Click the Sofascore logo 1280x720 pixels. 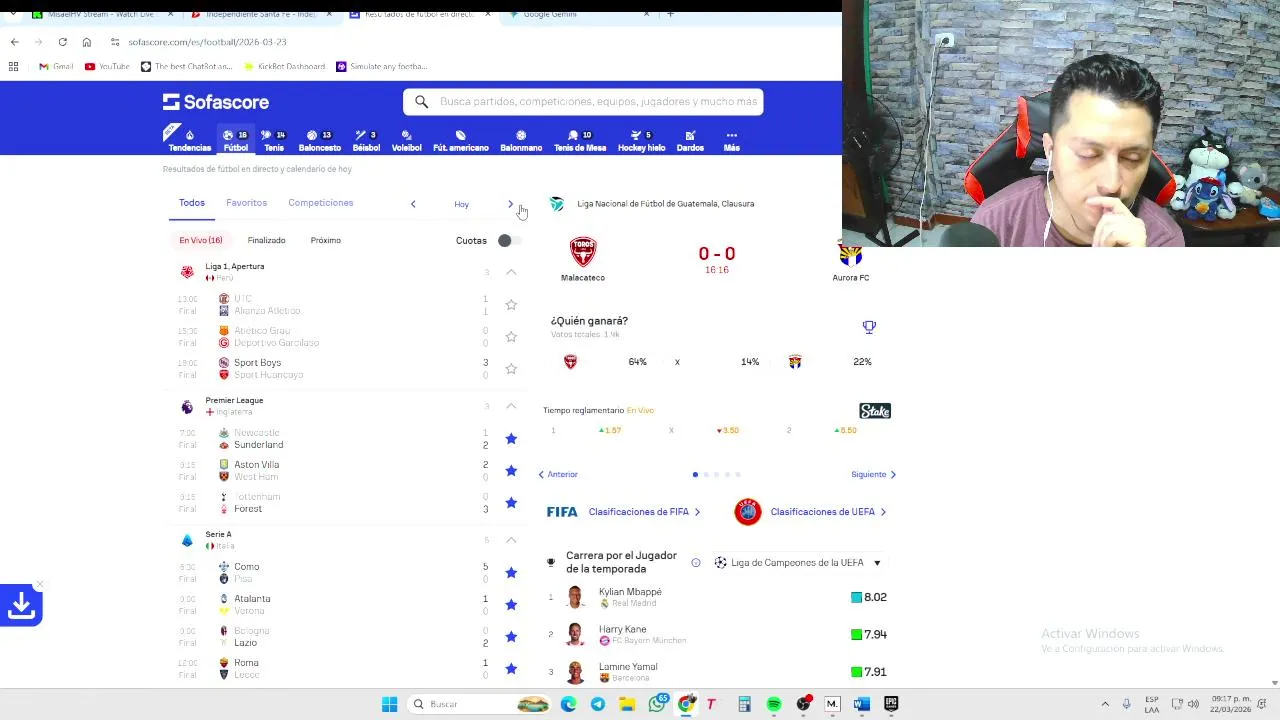(x=216, y=102)
